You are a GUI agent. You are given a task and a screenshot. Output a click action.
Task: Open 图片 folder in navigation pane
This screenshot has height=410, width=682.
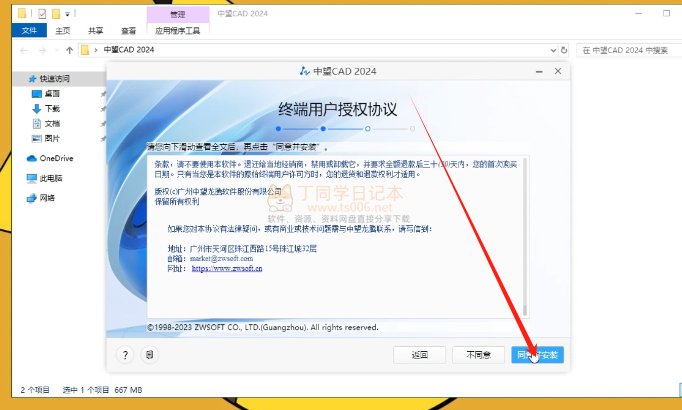tap(52, 138)
